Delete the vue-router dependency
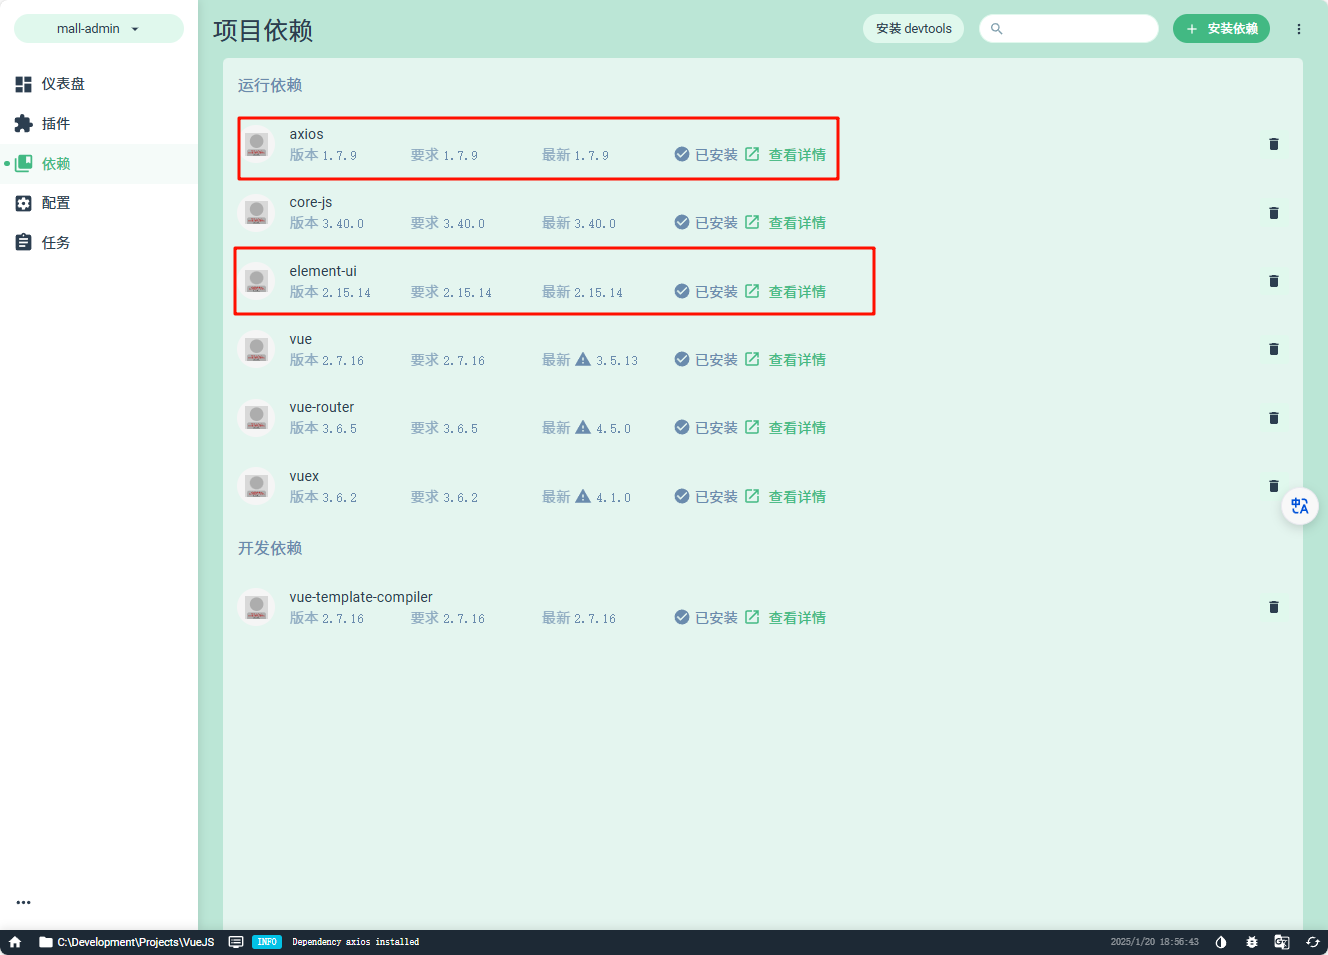The height and width of the screenshot is (955, 1328). click(1274, 418)
